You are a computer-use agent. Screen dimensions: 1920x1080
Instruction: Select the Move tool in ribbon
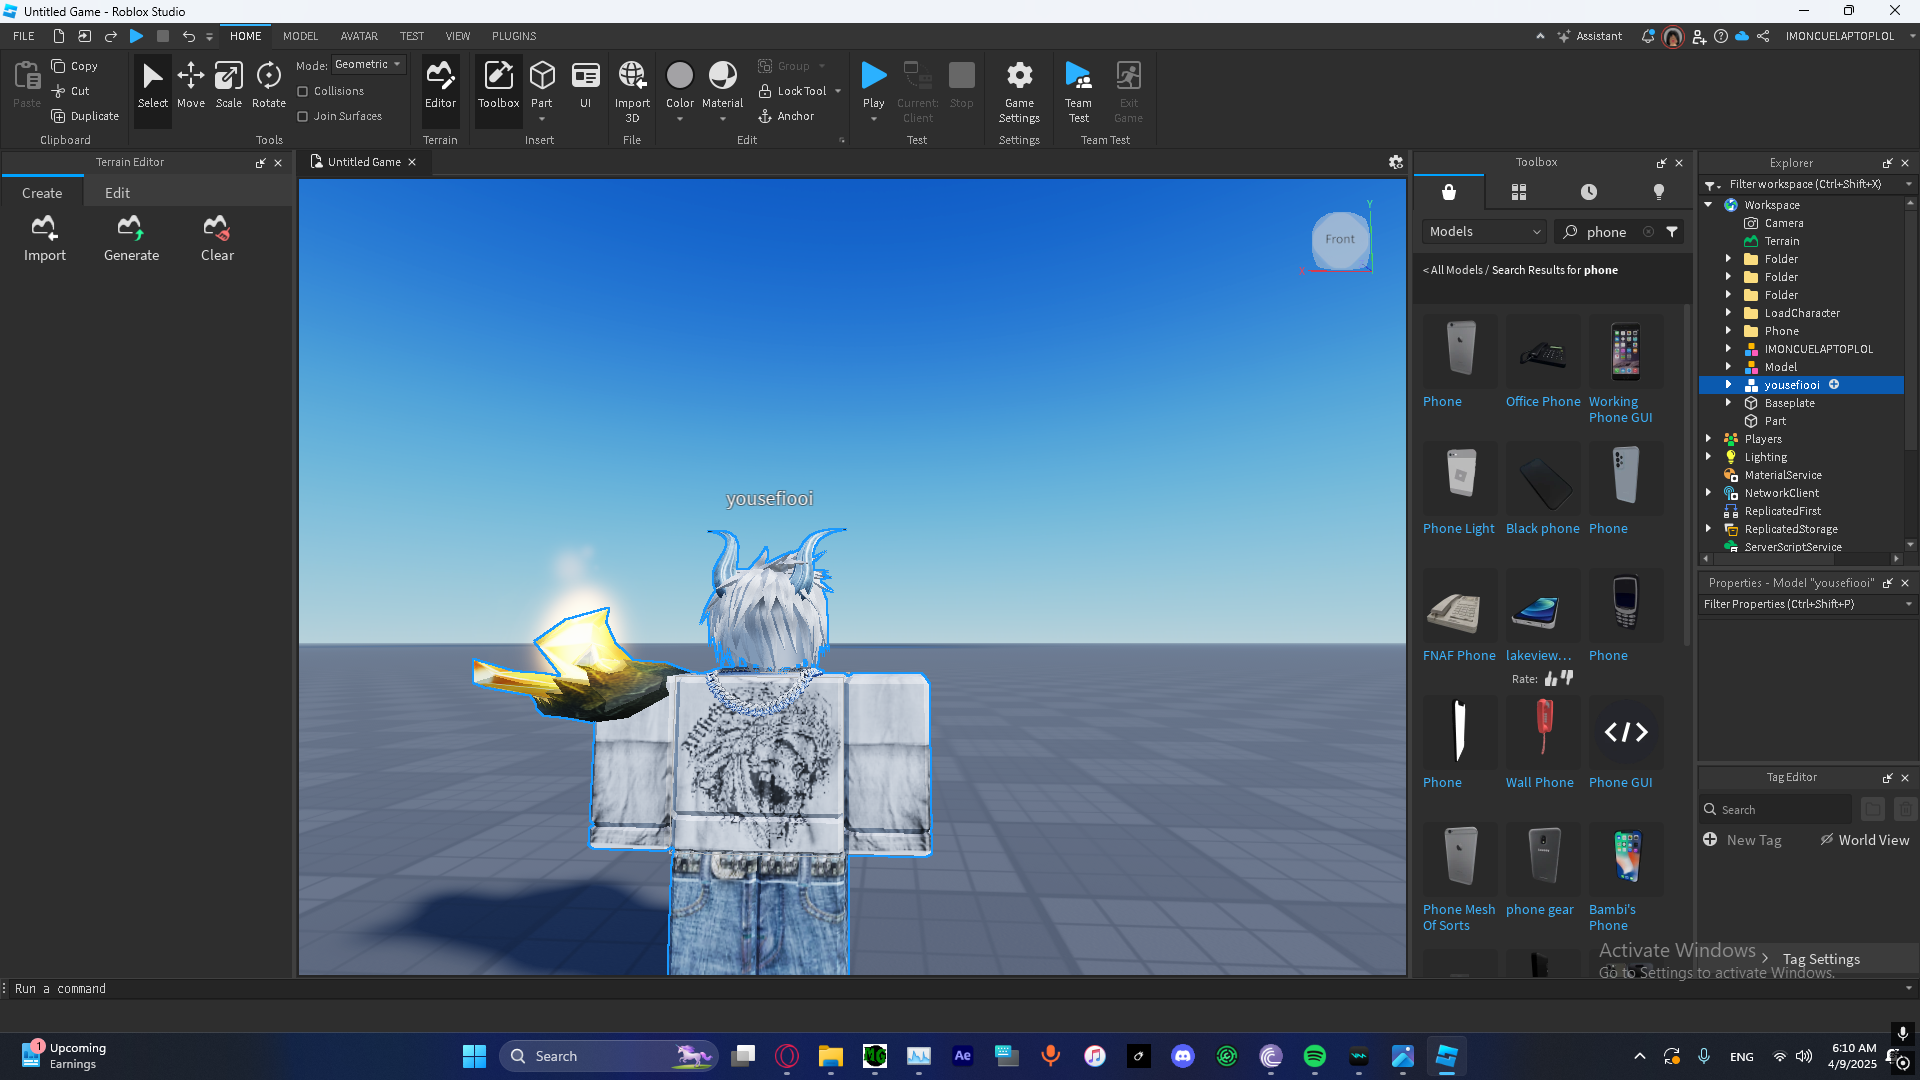click(x=190, y=85)
